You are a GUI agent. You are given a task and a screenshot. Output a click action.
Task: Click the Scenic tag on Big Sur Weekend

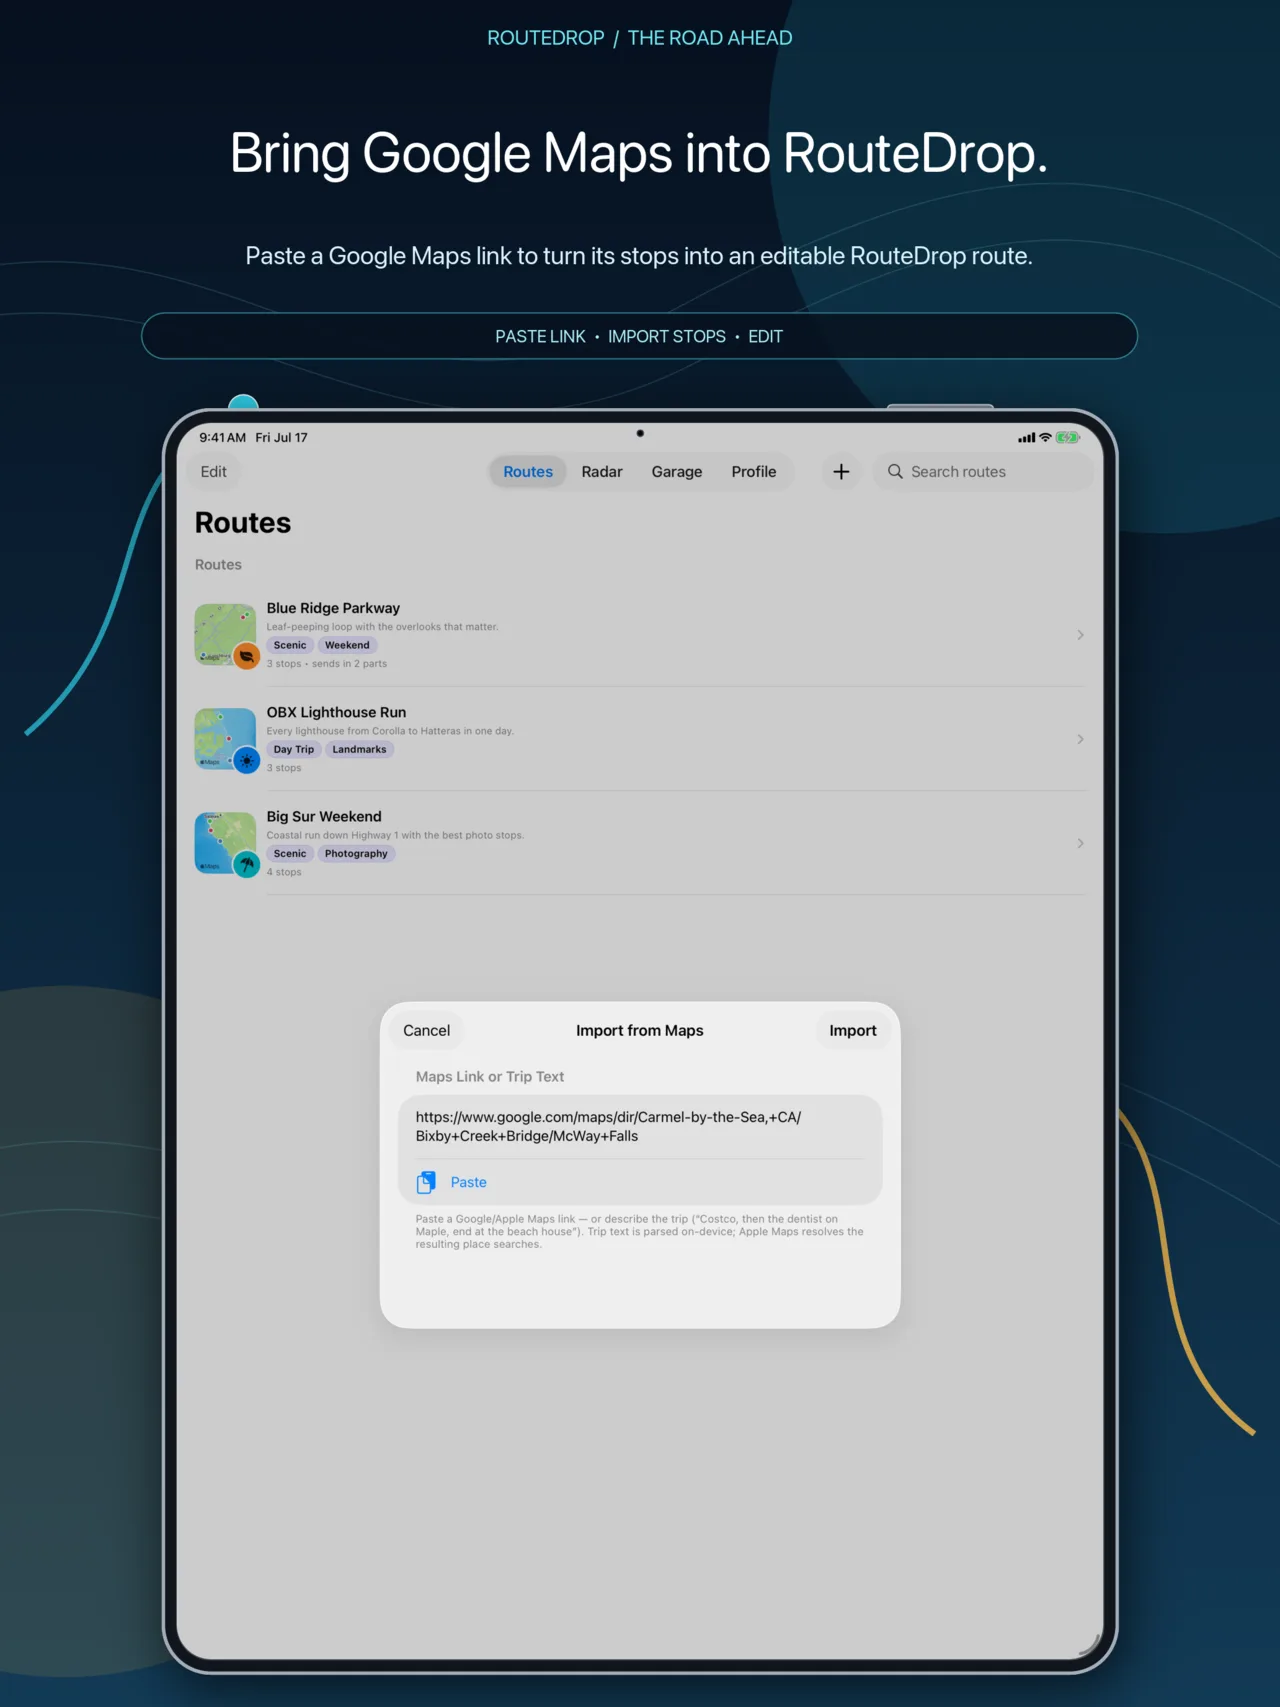[290, 853]
